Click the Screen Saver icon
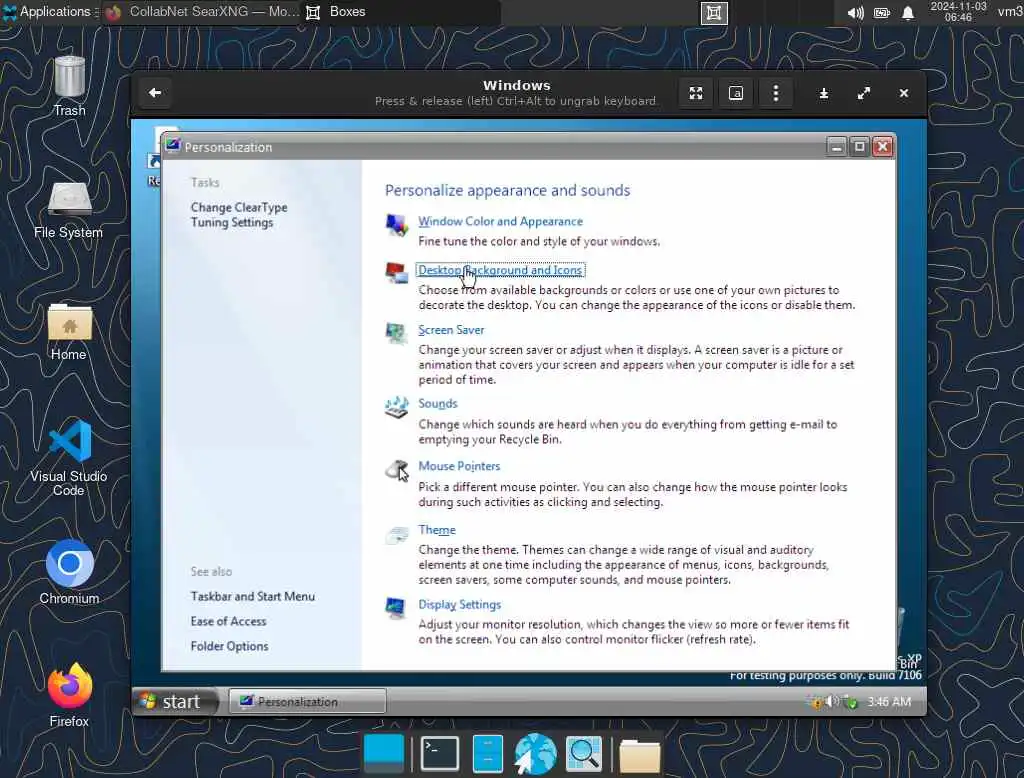The image size is (1024, 778). (396, 333)
